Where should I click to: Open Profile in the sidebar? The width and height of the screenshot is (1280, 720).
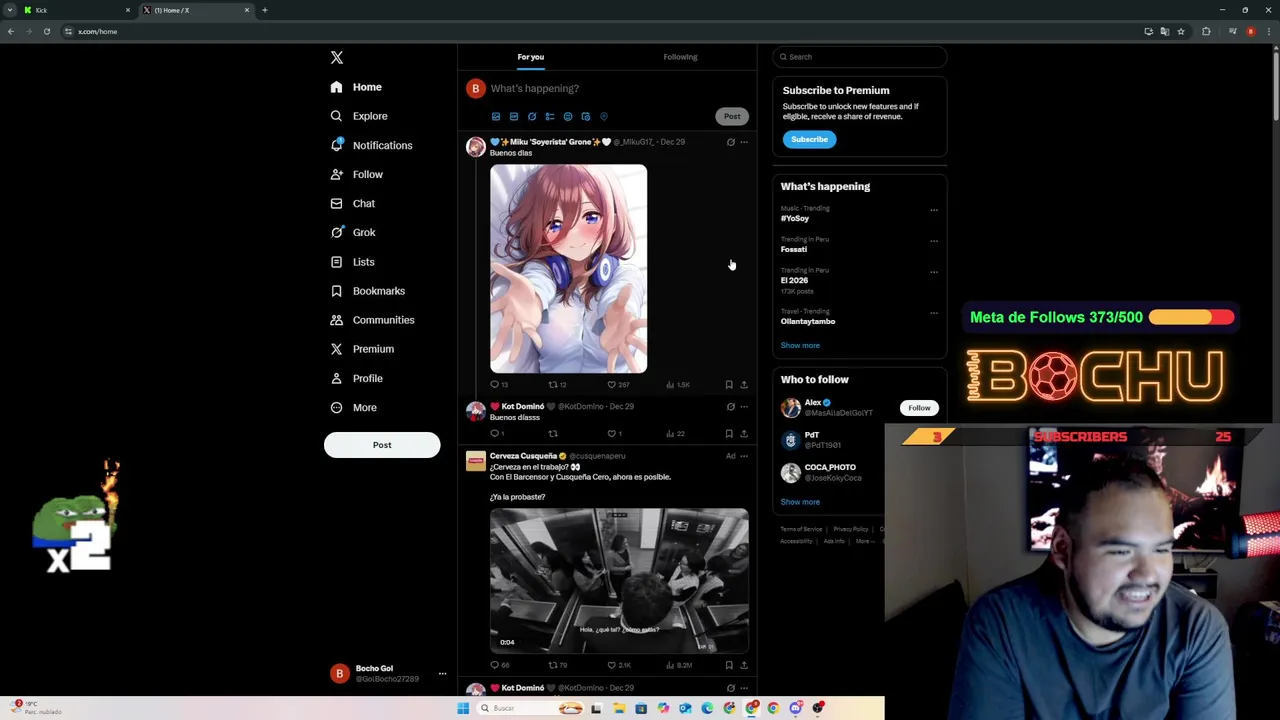click(x=357, y=378)
